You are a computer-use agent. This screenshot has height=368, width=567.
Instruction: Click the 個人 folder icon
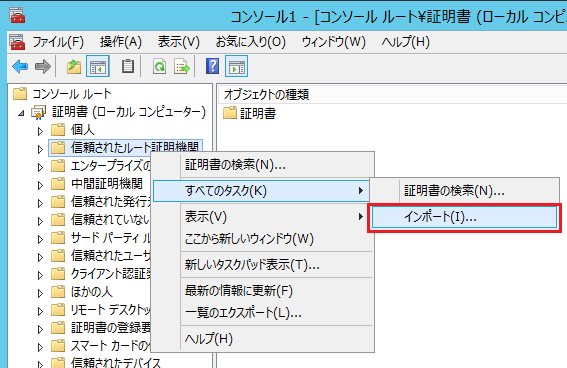[x=58, y=129]
